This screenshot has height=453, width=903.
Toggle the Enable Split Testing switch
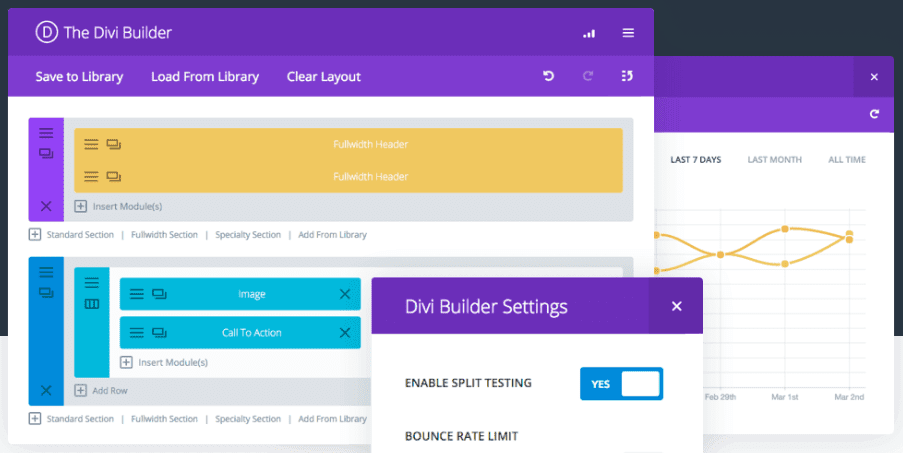click(621, 383)
